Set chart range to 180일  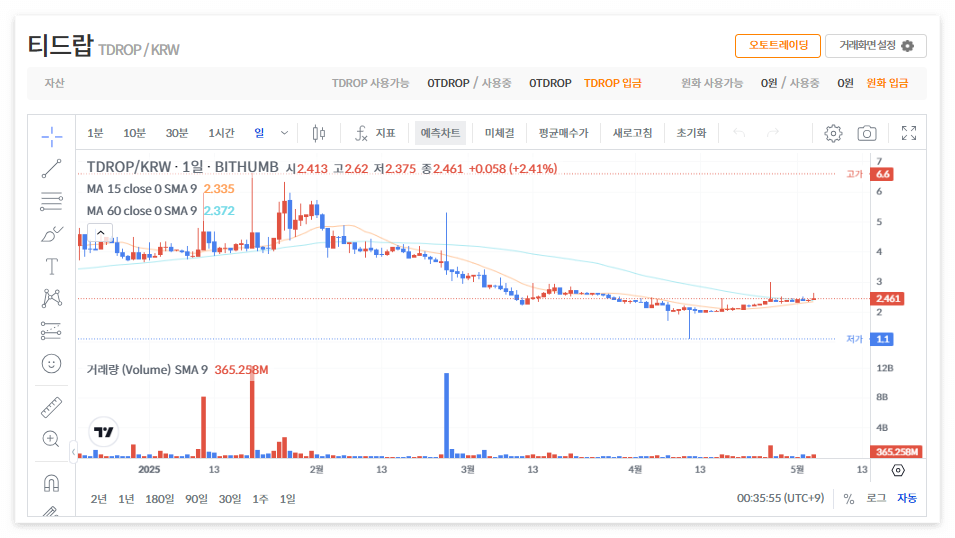[160, 499]
